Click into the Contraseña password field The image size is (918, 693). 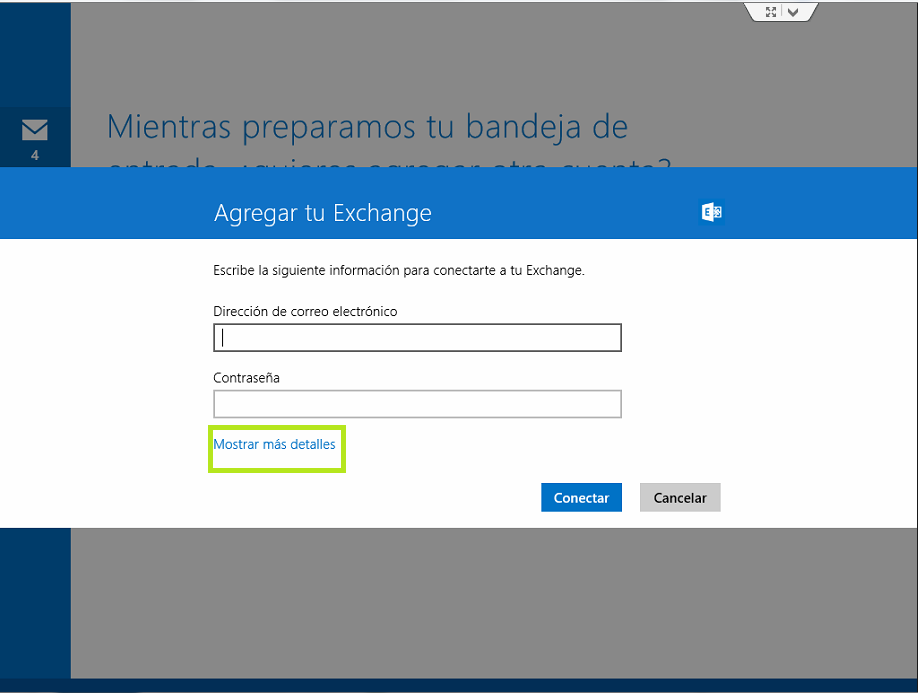click(x=417, y=404)
